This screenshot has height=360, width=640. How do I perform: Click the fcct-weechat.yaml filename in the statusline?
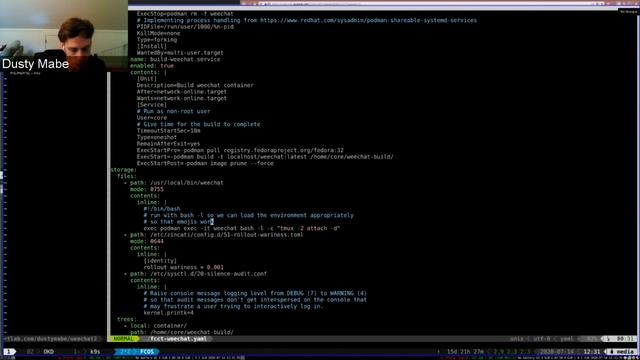(x=178, y=339)
